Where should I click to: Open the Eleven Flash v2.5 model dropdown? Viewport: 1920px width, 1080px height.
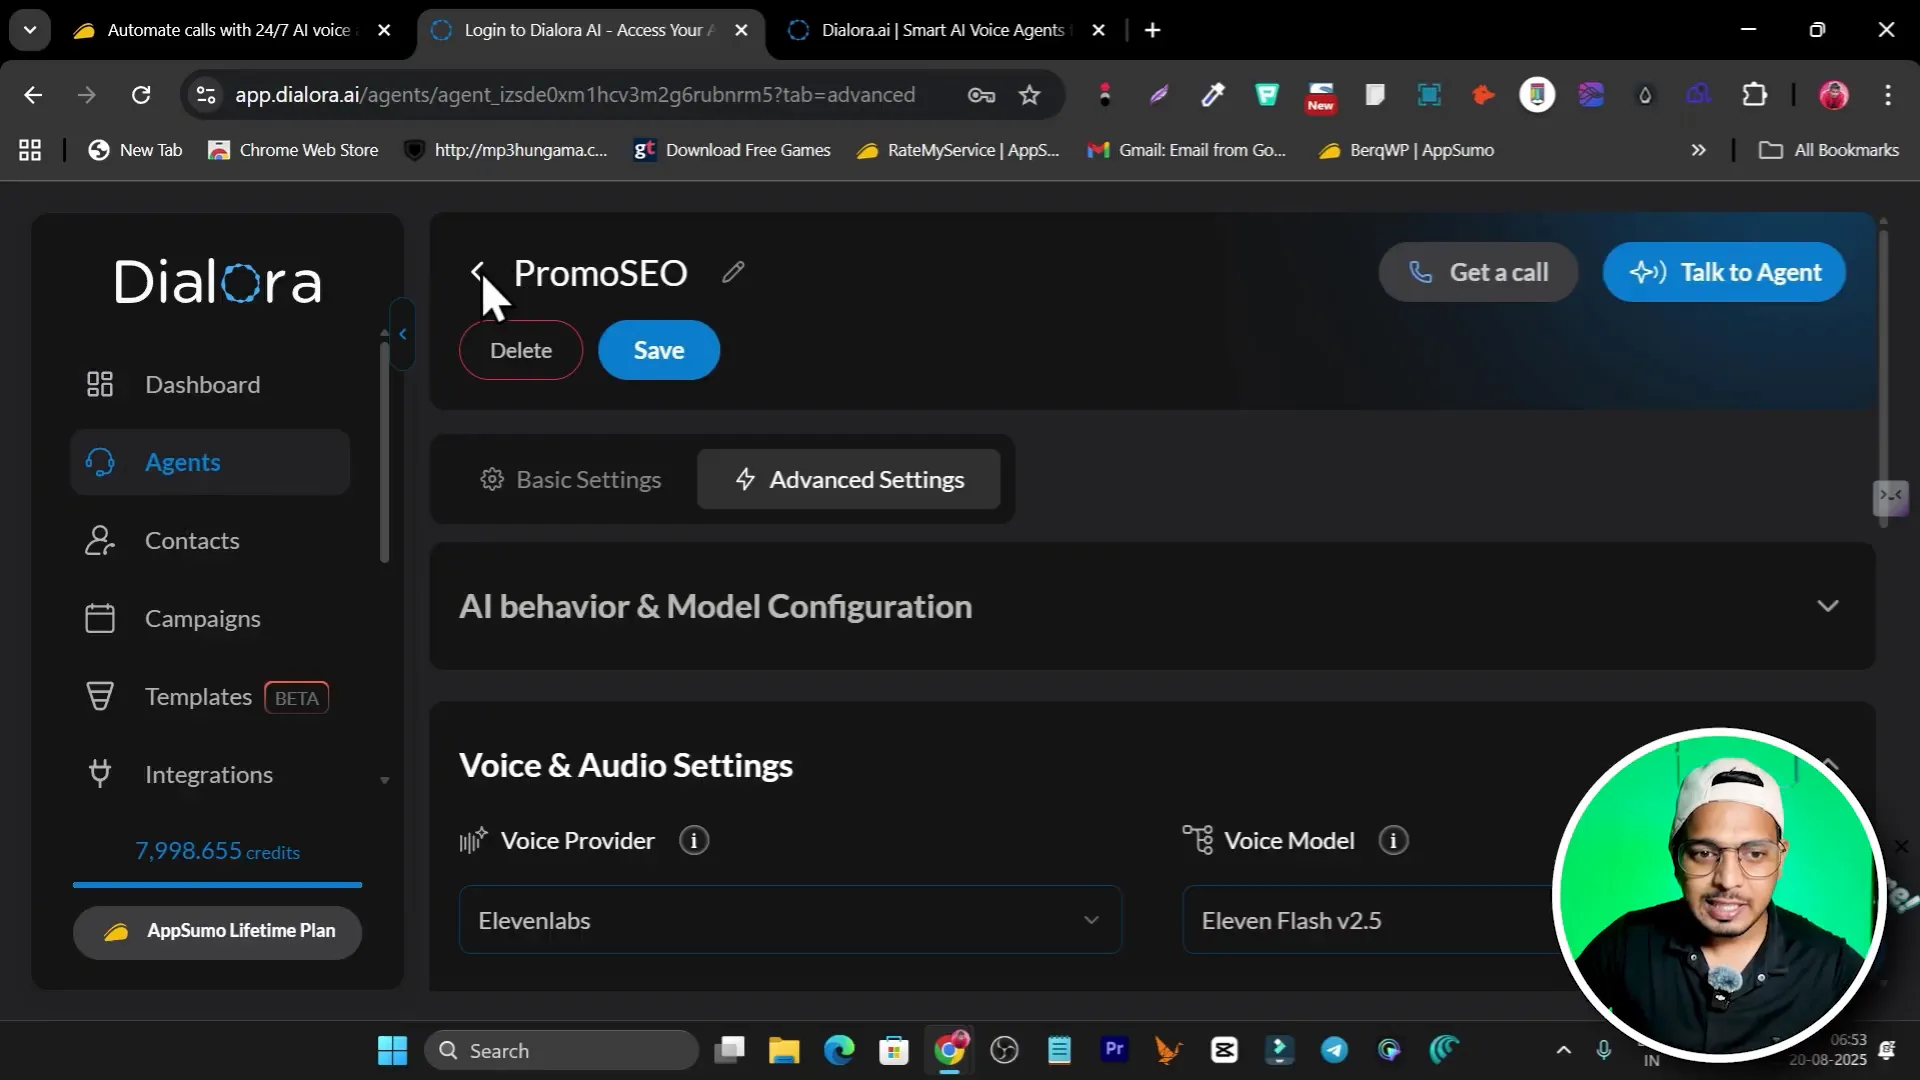pyautogui.click(x=1370, y=920)
